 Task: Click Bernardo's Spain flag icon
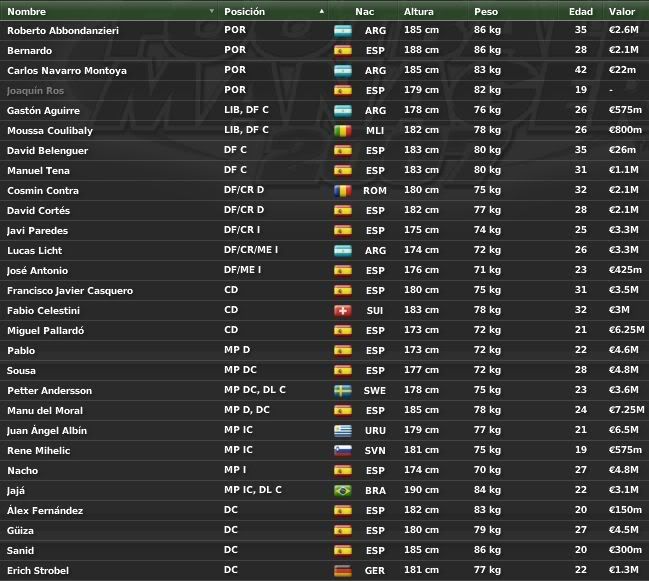tap(343, 51)
